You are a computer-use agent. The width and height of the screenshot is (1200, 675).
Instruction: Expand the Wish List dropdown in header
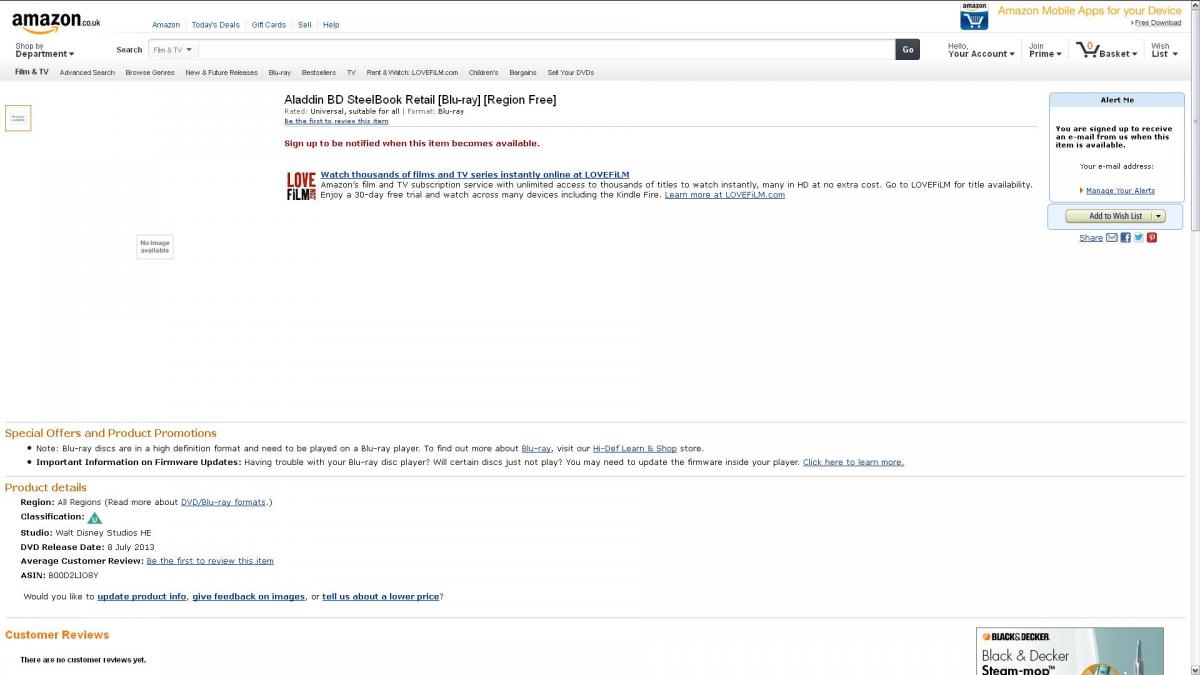tap(1164, 50)
